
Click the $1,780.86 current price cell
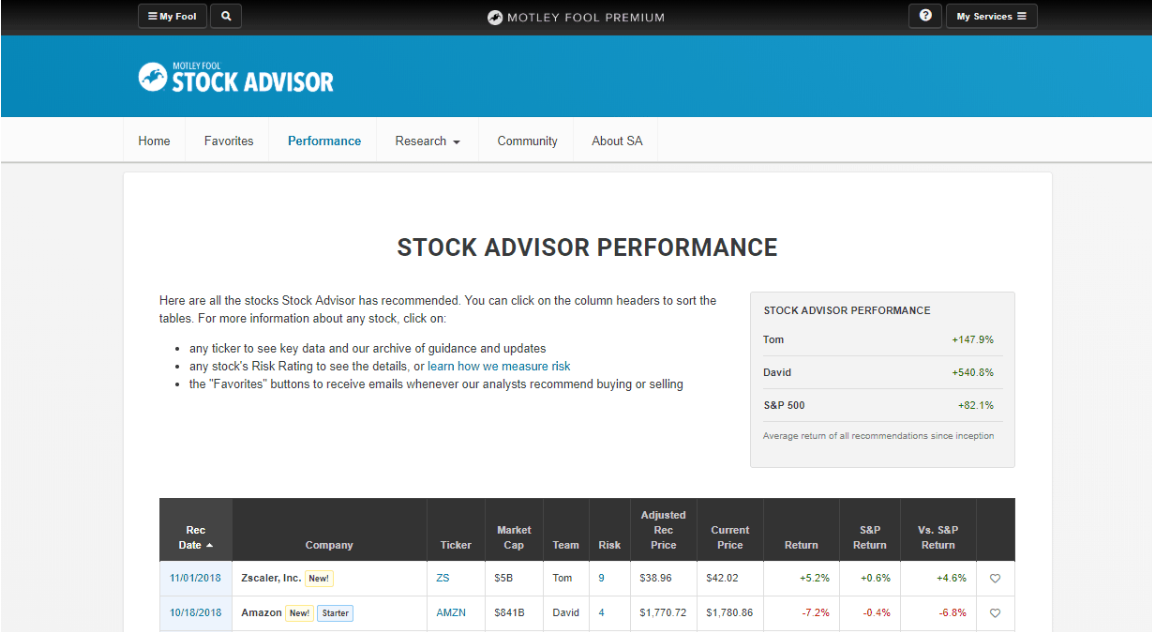tap(730, 612)
